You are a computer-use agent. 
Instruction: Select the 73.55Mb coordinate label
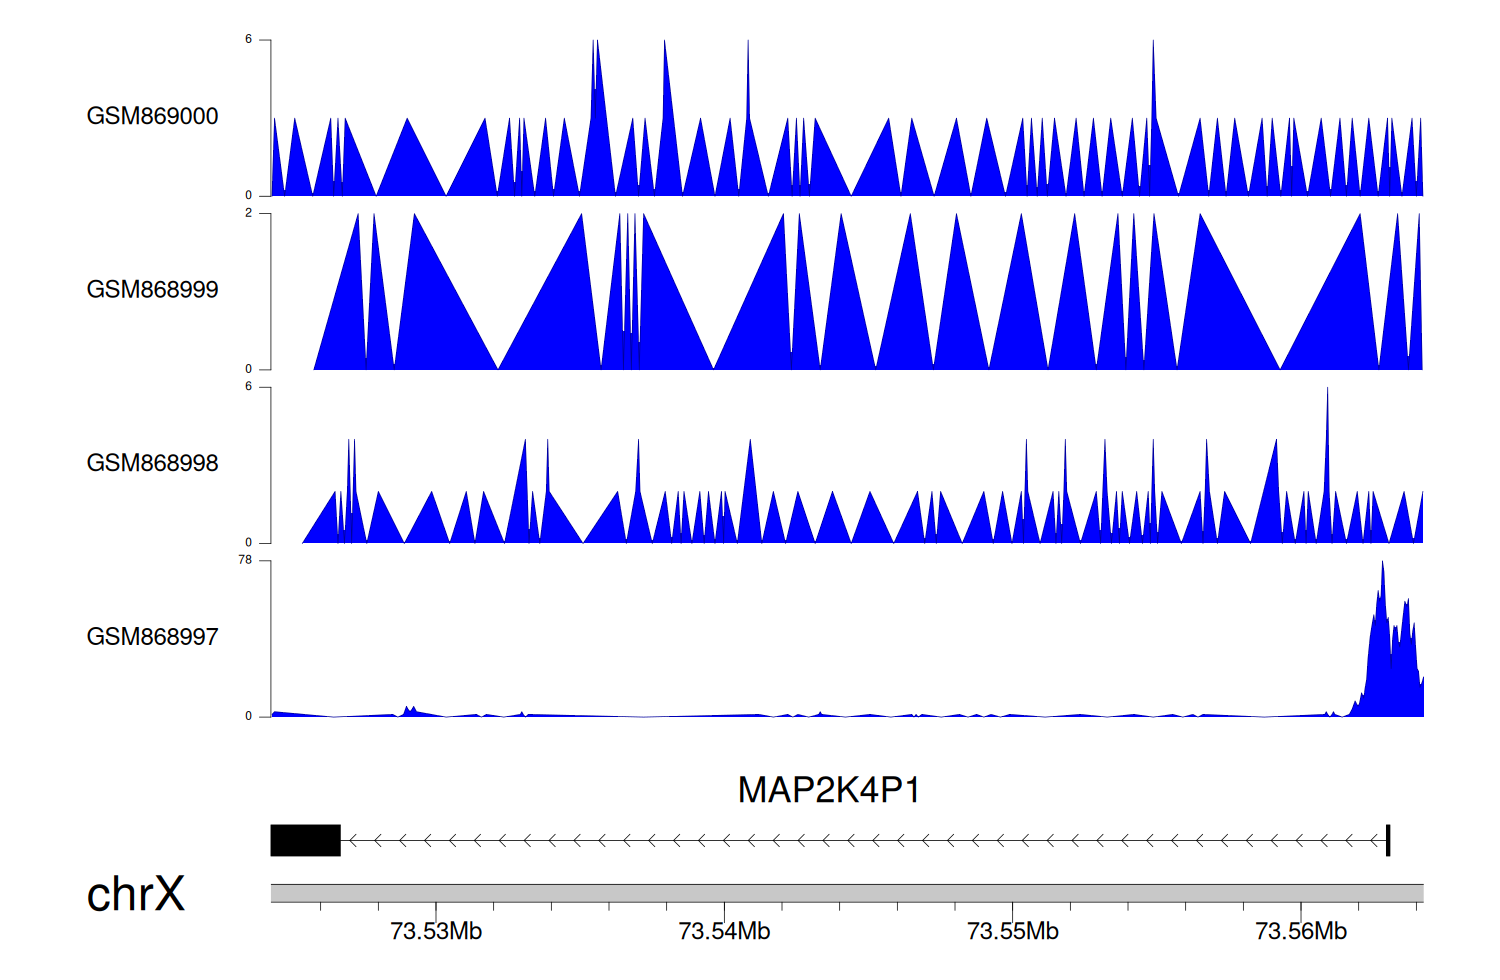pyautogui.click(x=1012, y=932)
